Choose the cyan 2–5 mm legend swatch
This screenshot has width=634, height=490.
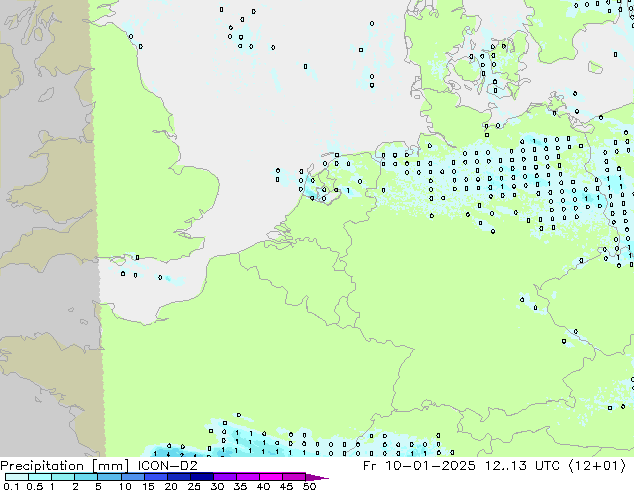coord(86,477)
